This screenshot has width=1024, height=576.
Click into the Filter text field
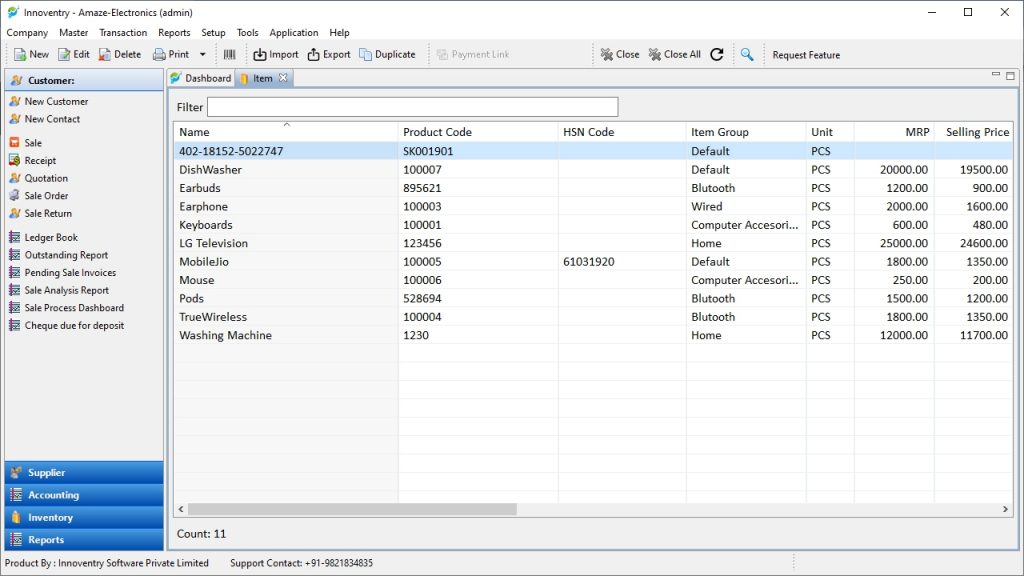(412, 107)
